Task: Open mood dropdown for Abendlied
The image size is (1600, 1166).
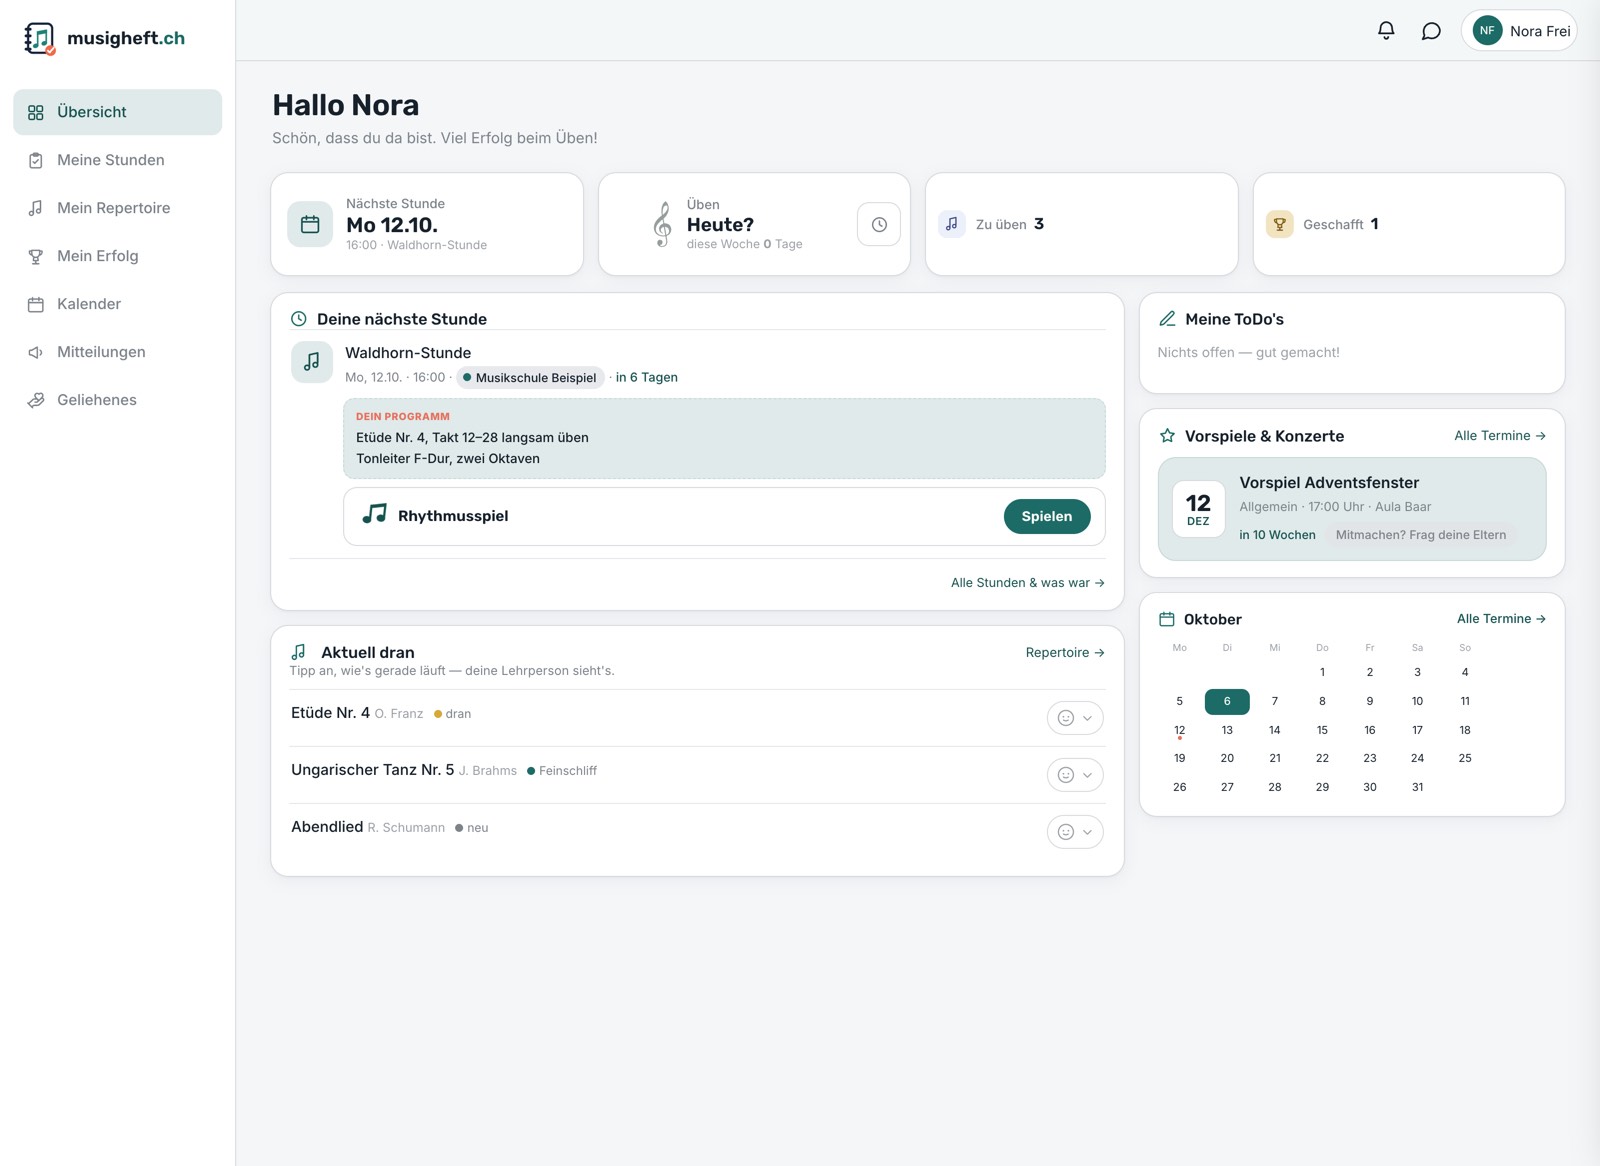Action: pyautogui.click(x=1075, y=832)
